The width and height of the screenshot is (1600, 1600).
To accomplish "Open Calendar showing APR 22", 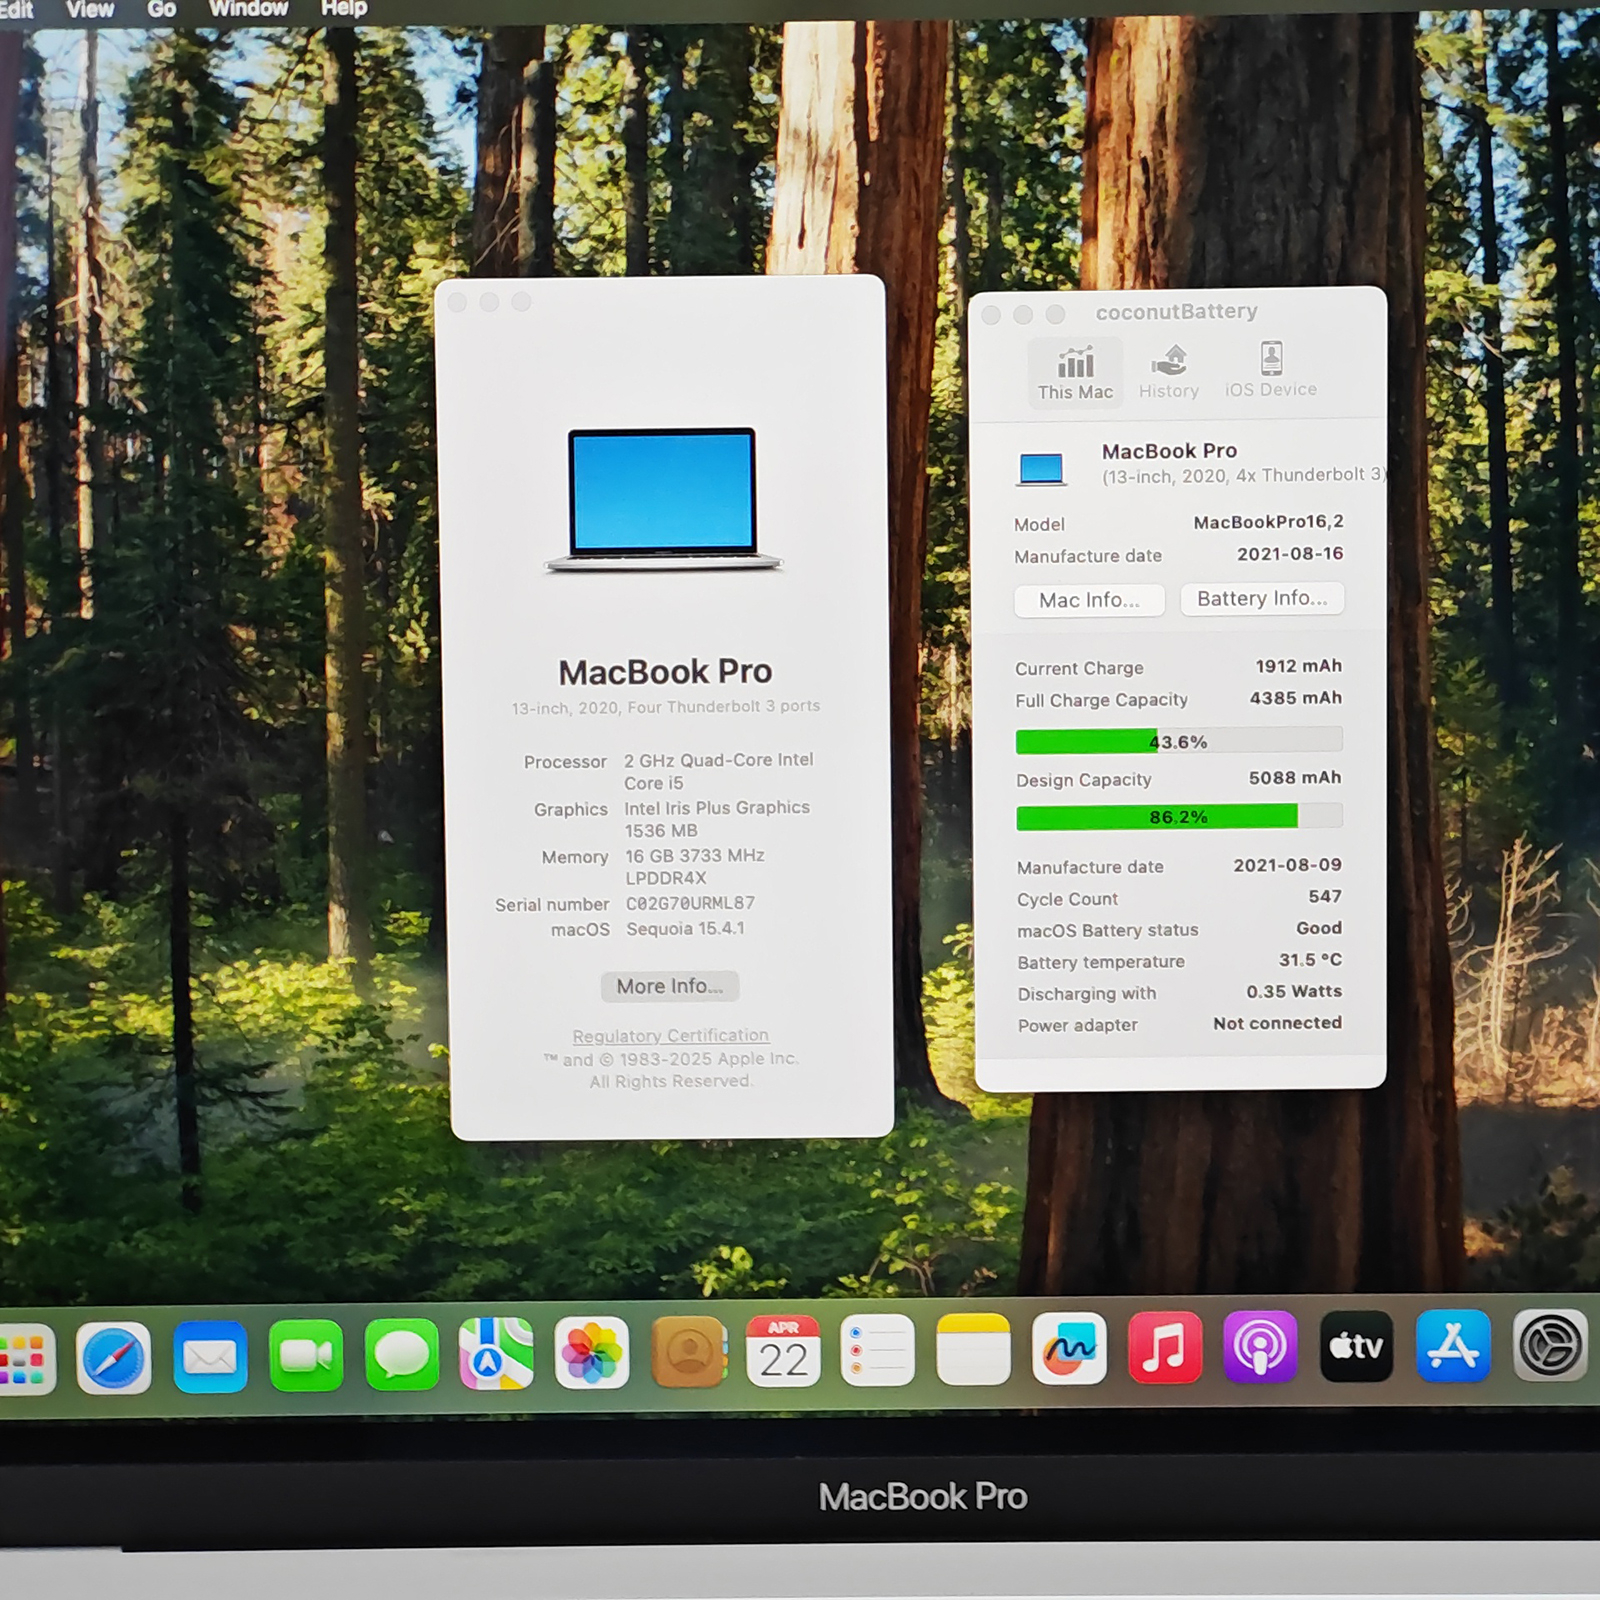I will click(x=783, y=1352).
